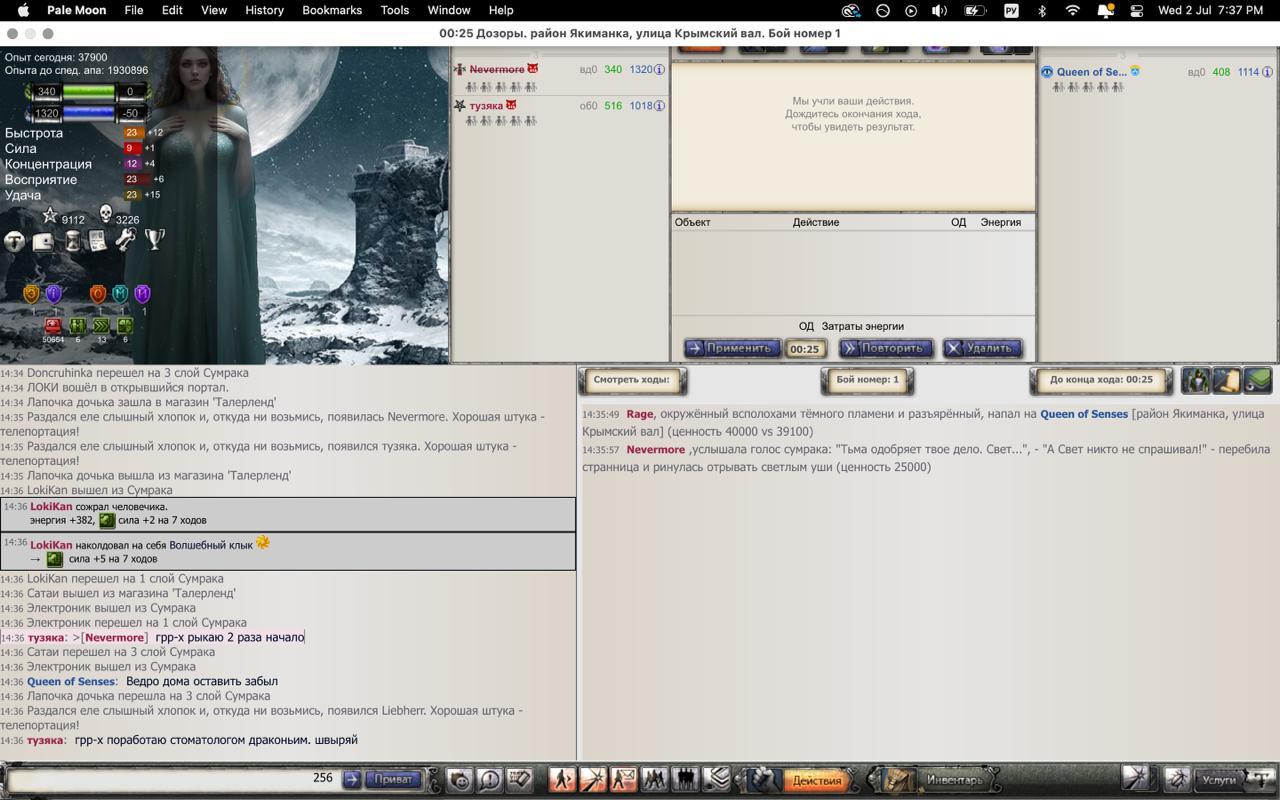
Task: Click тузяка name in team list
Action: [x=486, y=105]
